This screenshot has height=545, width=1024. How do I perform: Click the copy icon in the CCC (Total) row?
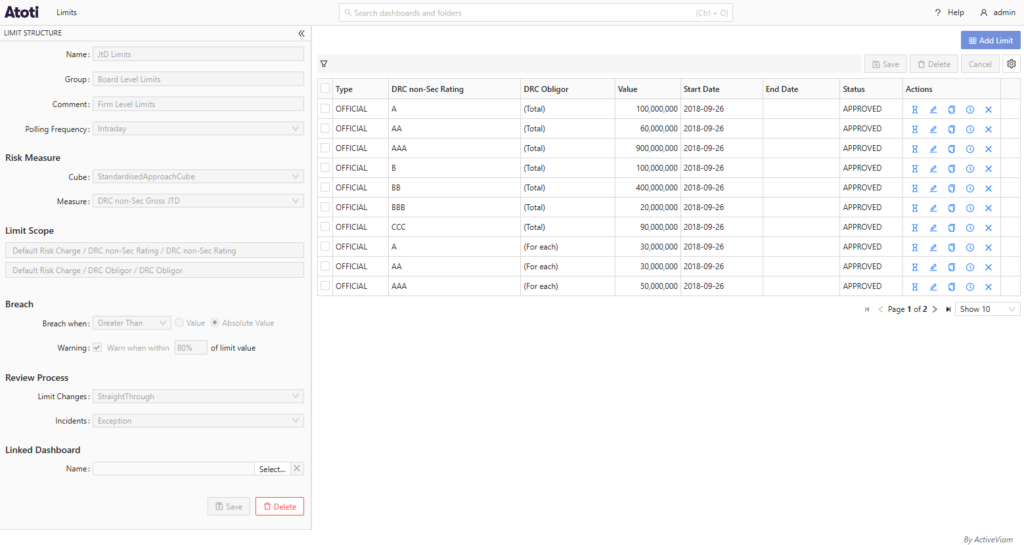(x=952, y=228)
